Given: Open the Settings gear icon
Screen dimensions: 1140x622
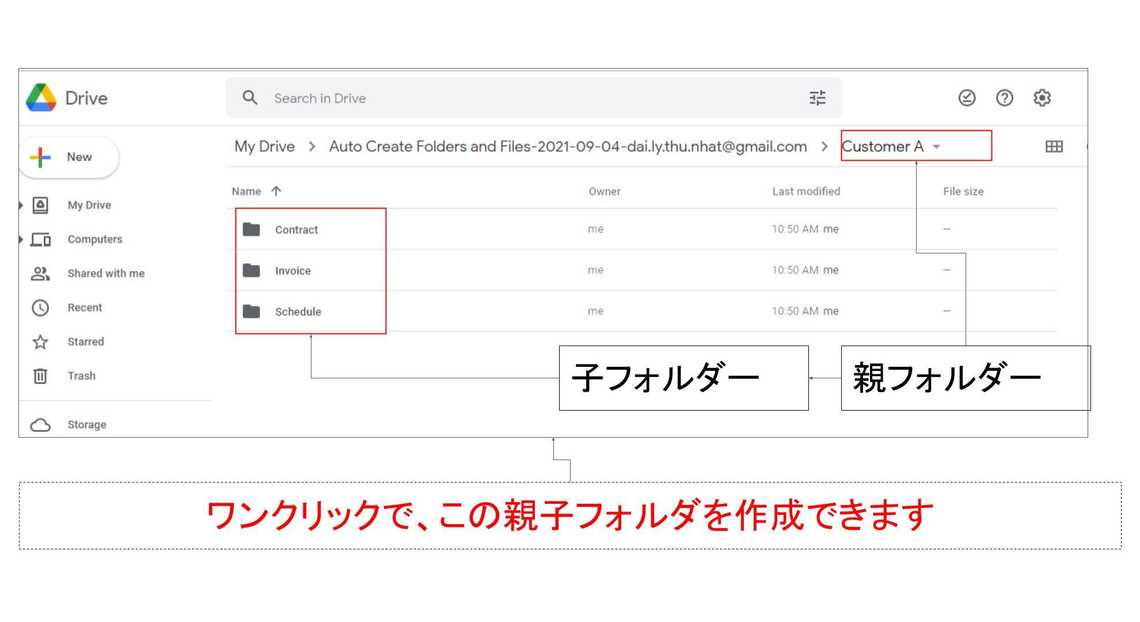Looking at the screenshot, I should [1042, 98].
